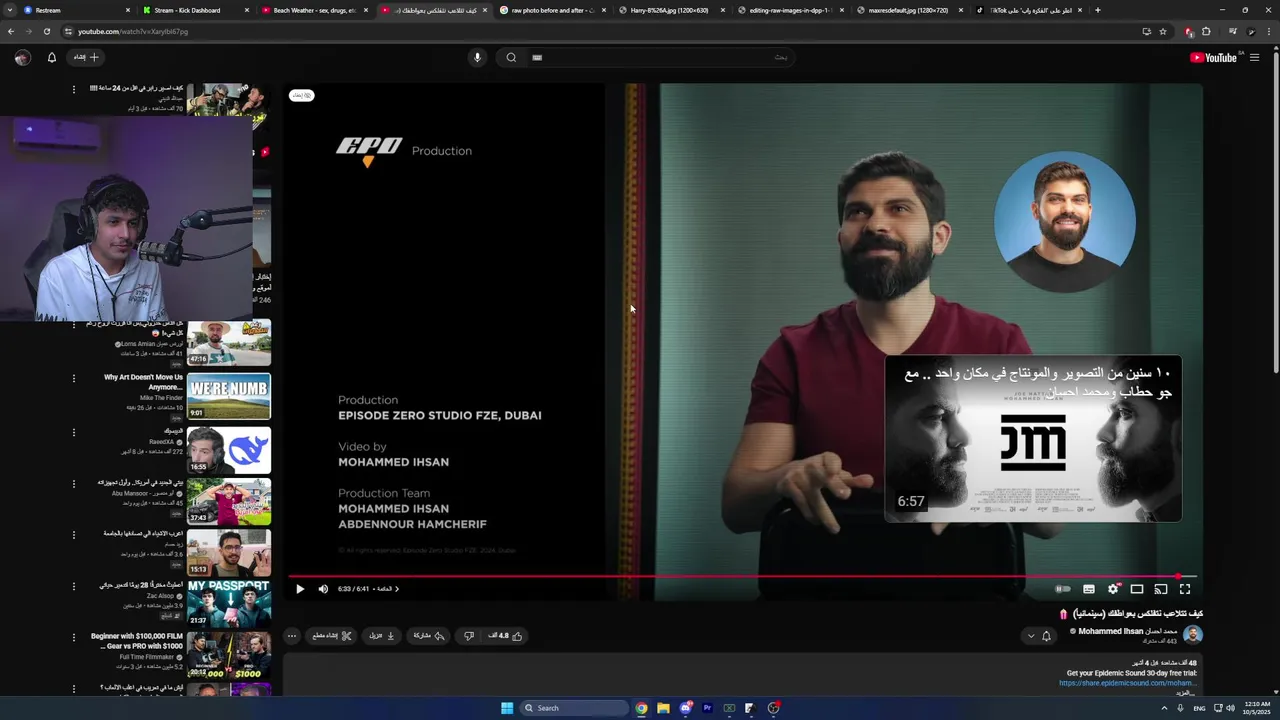The image size is (1280, 720).
Task: Click the suggested end-screen video card 6:57
Action: (1033, 438)
